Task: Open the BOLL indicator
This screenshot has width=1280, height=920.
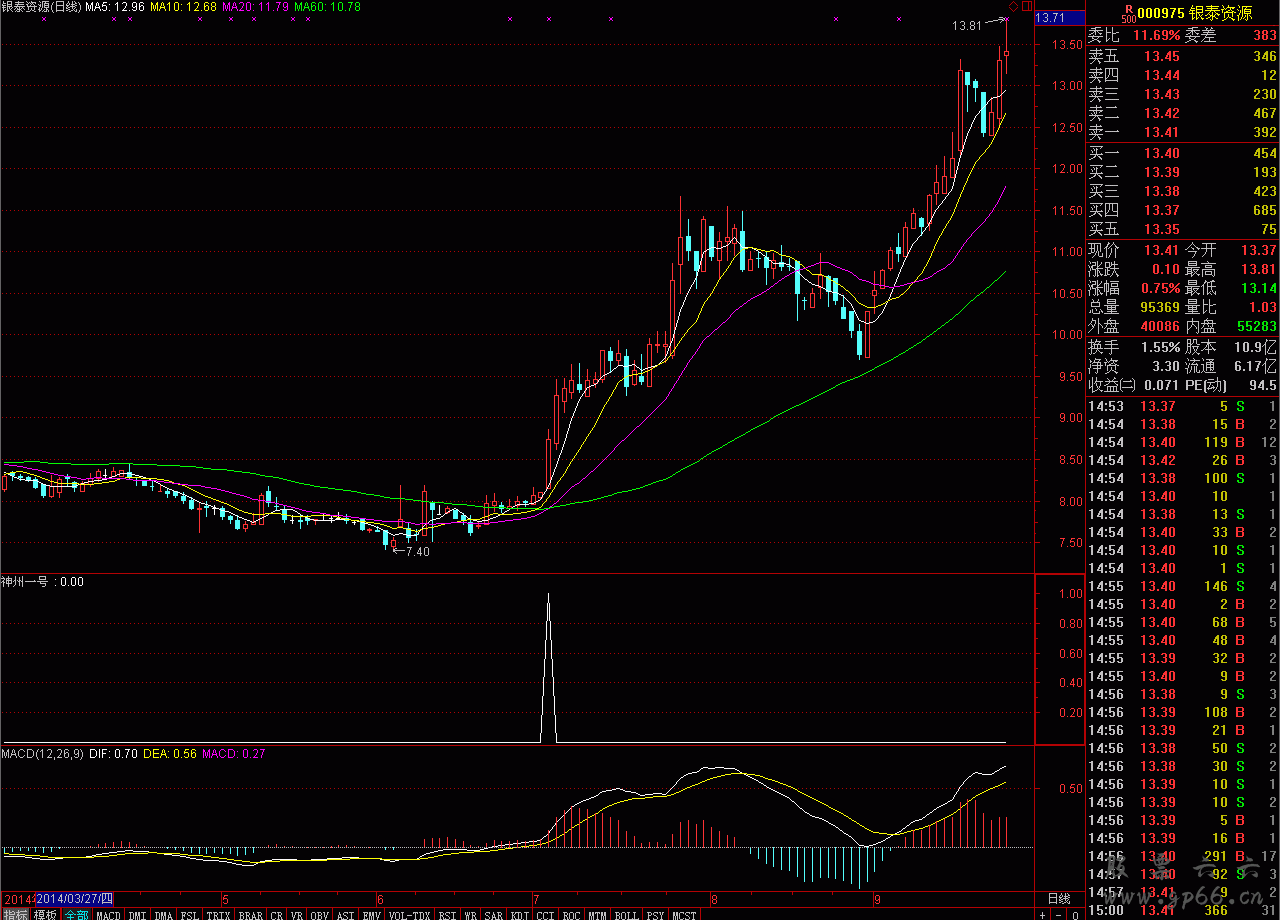Action: pos(626,914)
